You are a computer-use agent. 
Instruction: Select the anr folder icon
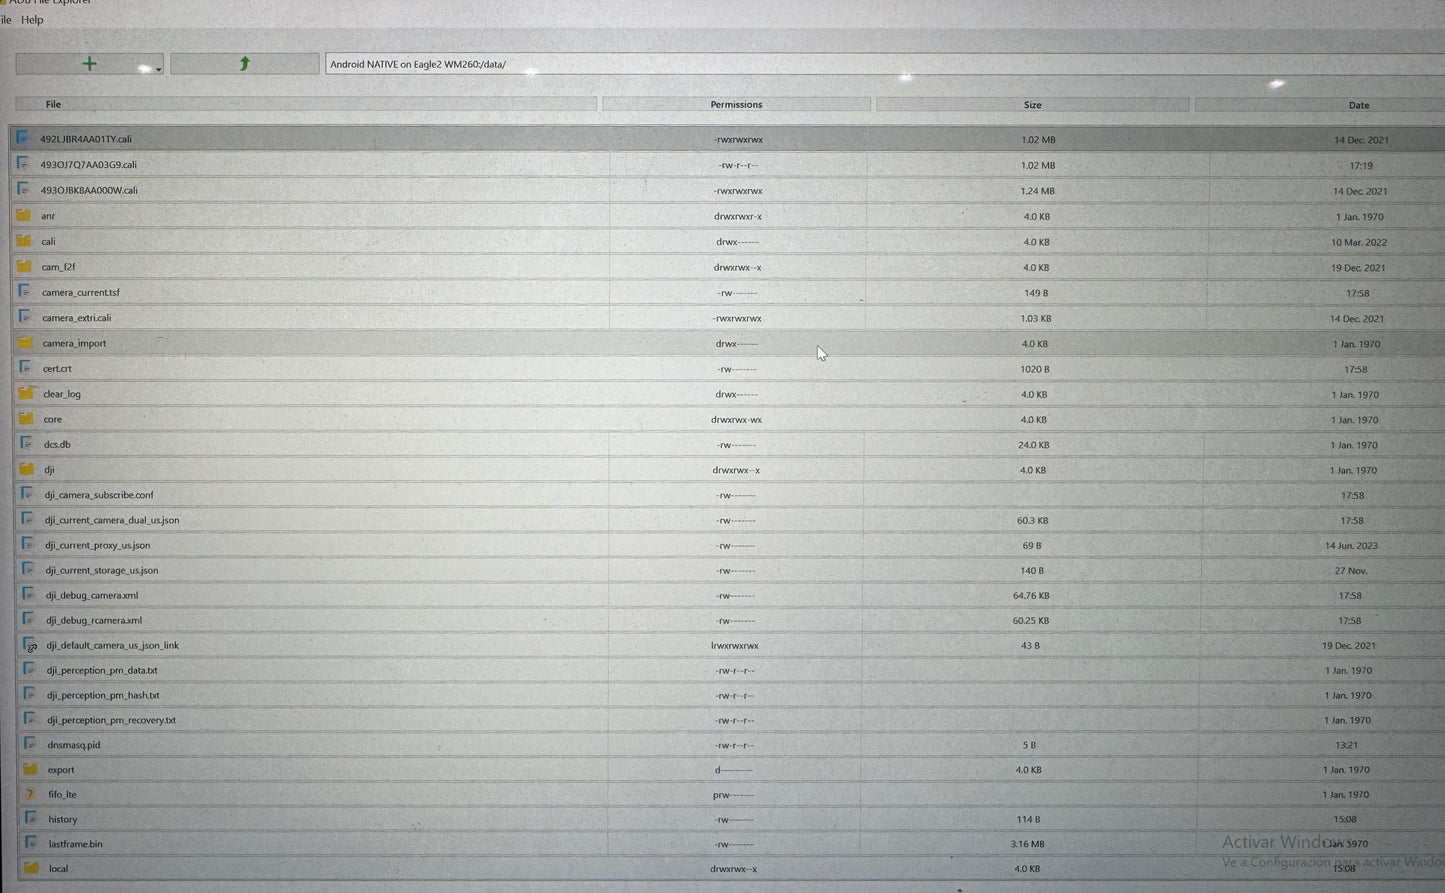click(x=23, y=215)
